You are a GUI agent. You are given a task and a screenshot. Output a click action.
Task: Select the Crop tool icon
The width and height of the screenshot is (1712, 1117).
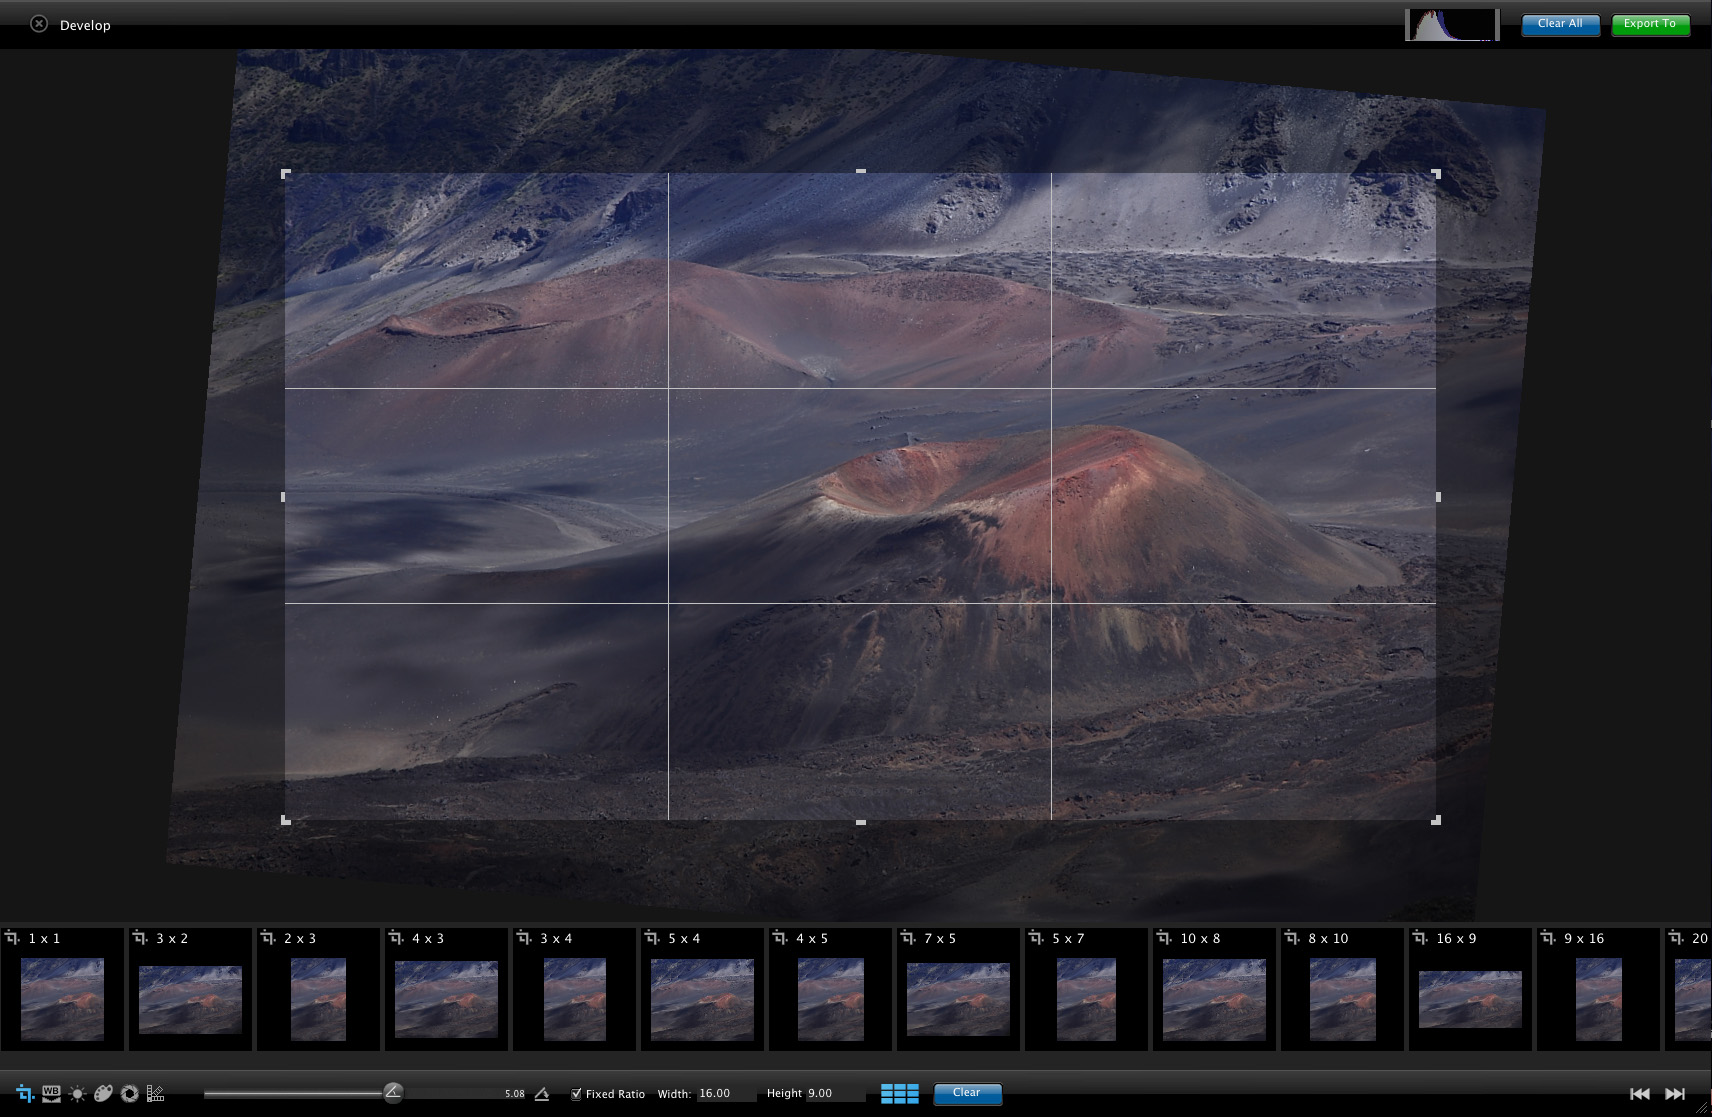25,1093
